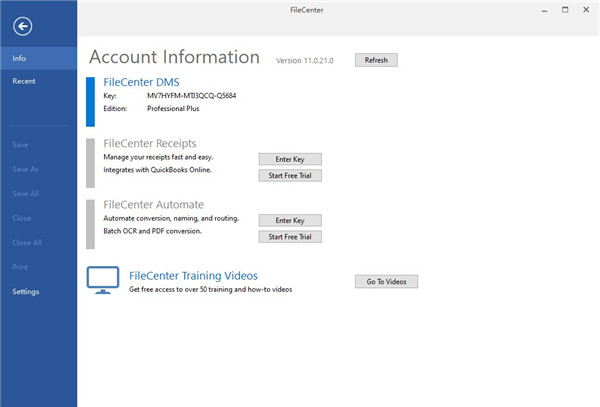This screenshot has height=407, width=600.
Task: Click the back arrow circle icon
Action: 23,26
